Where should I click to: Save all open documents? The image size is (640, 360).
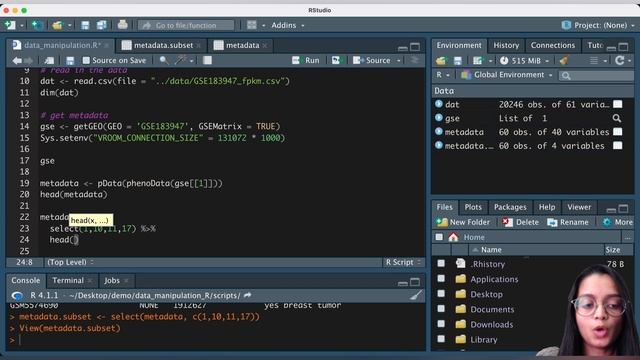(101, 25)
